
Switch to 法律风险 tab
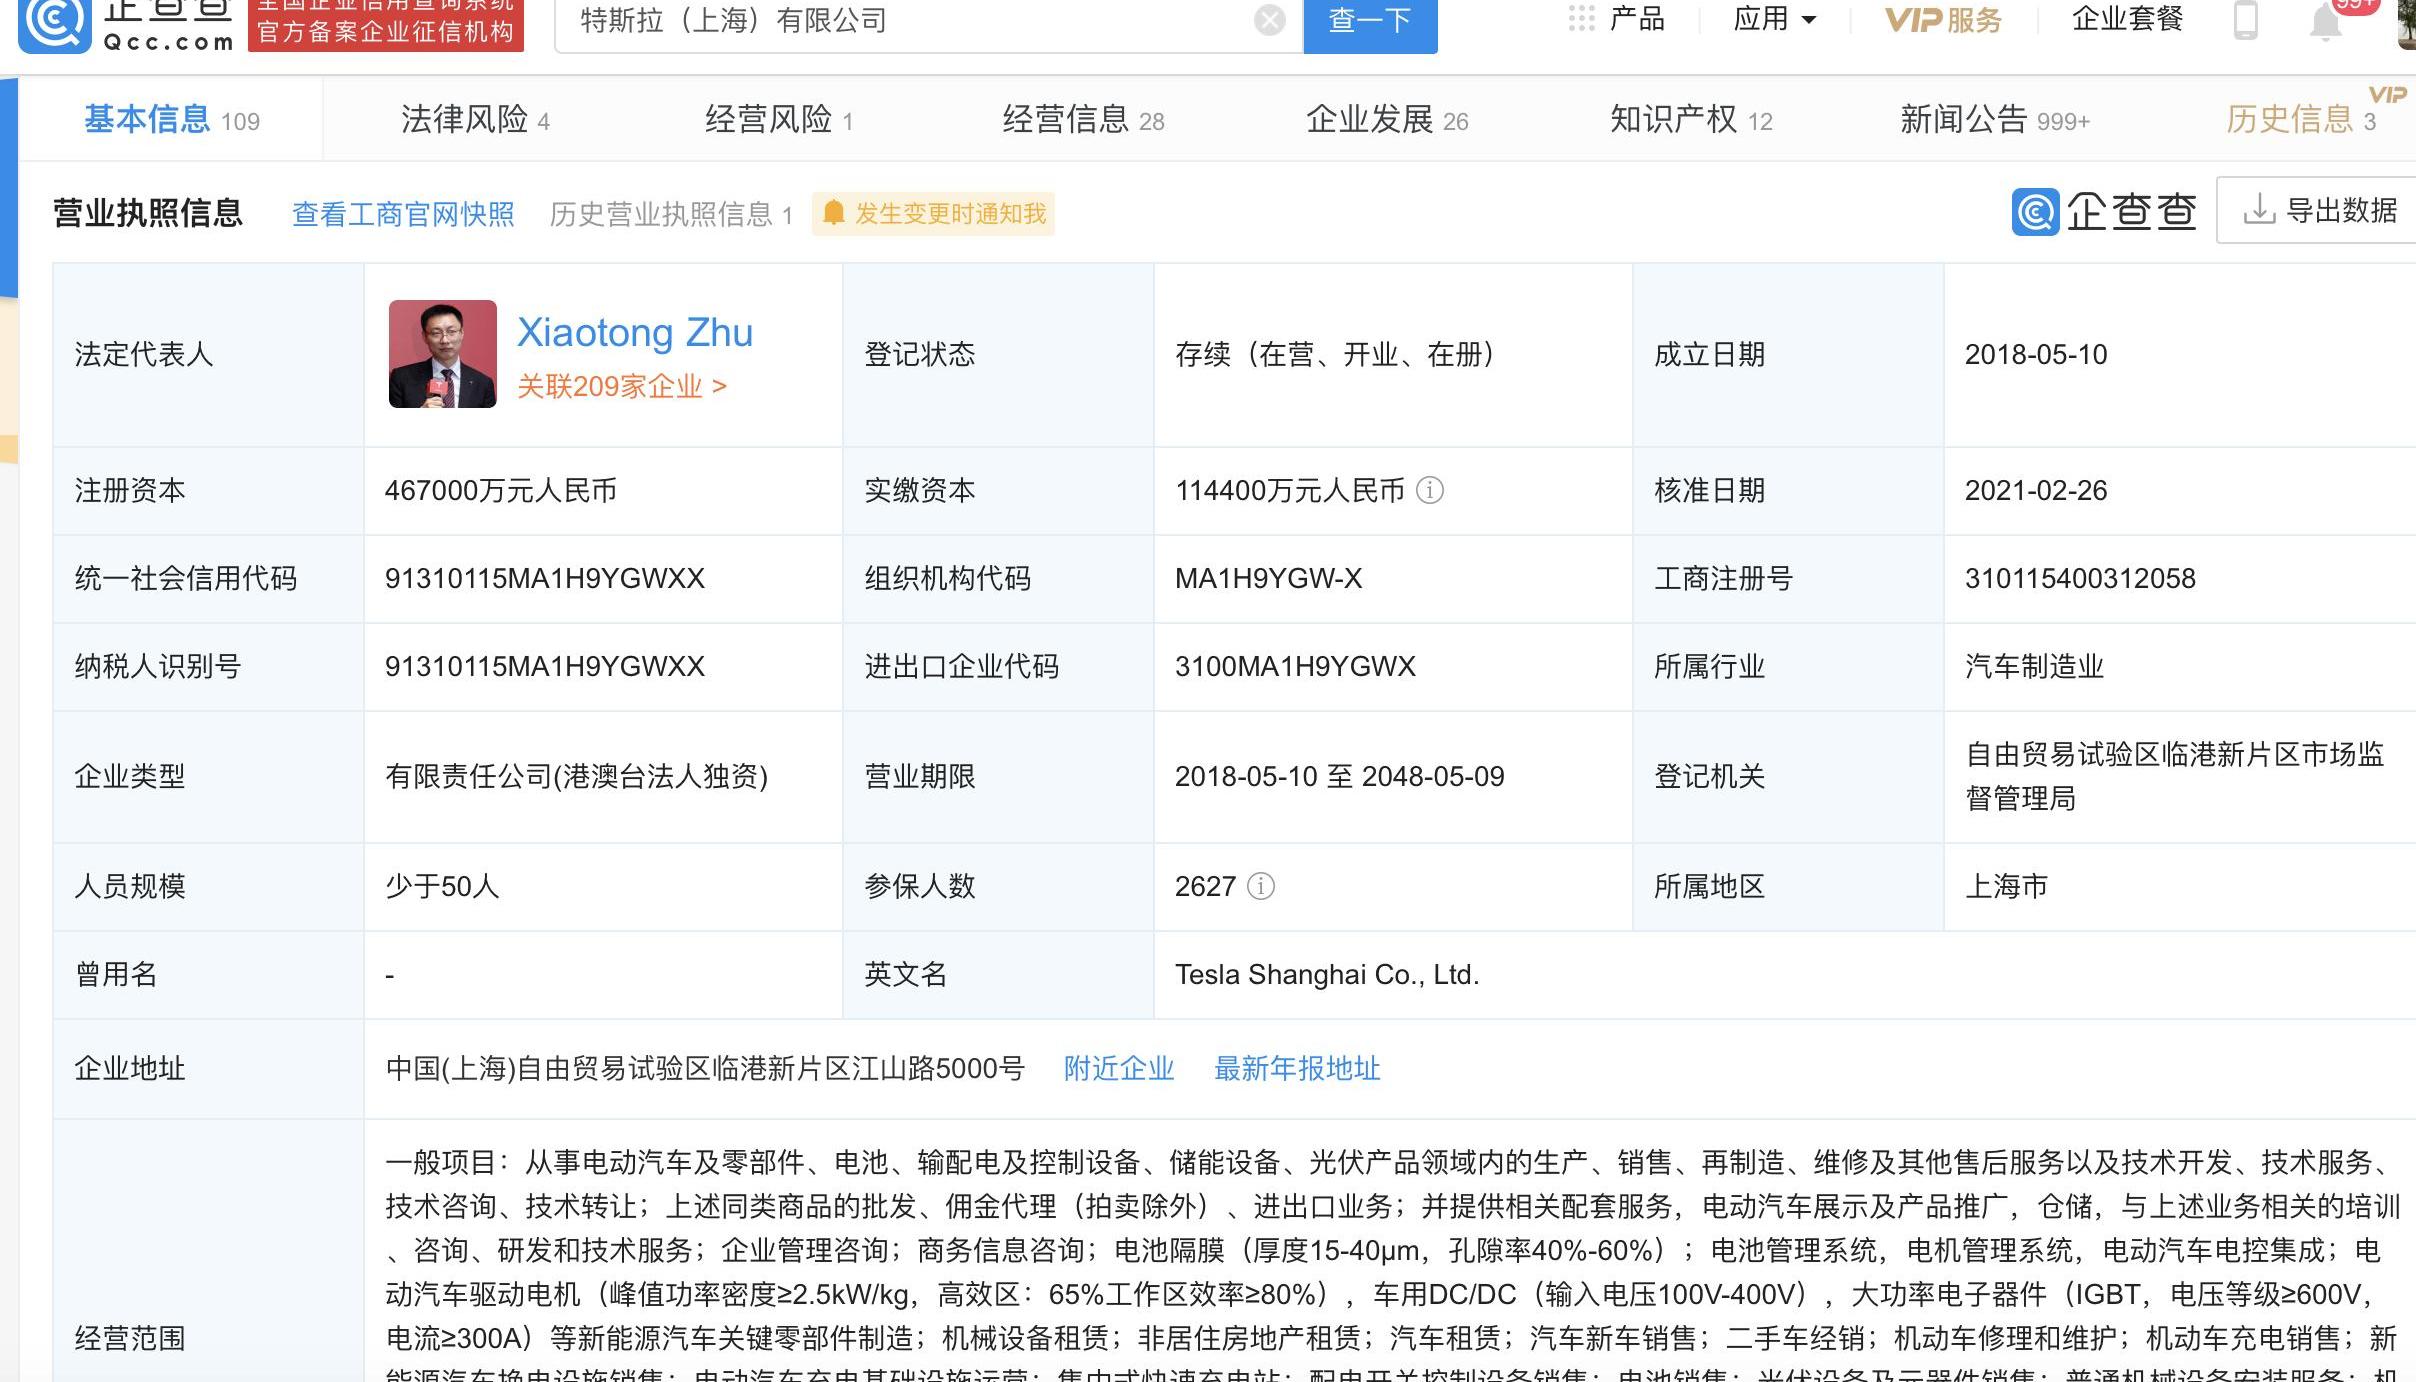(475, 120)
